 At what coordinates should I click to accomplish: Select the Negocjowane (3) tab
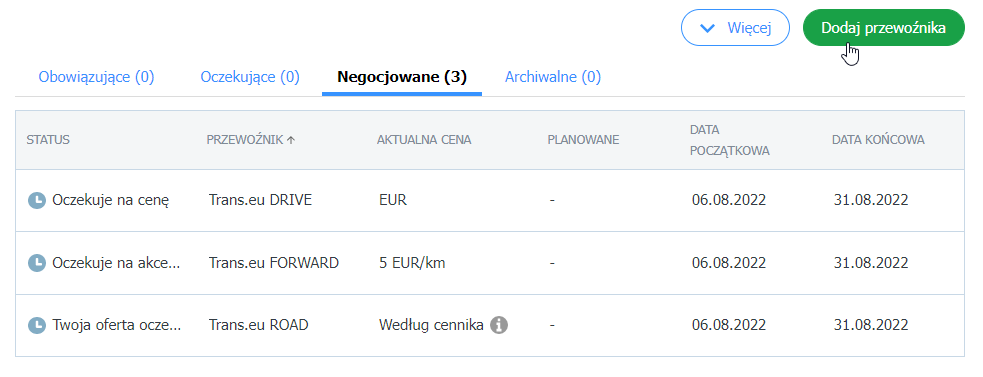pos(402,77)
